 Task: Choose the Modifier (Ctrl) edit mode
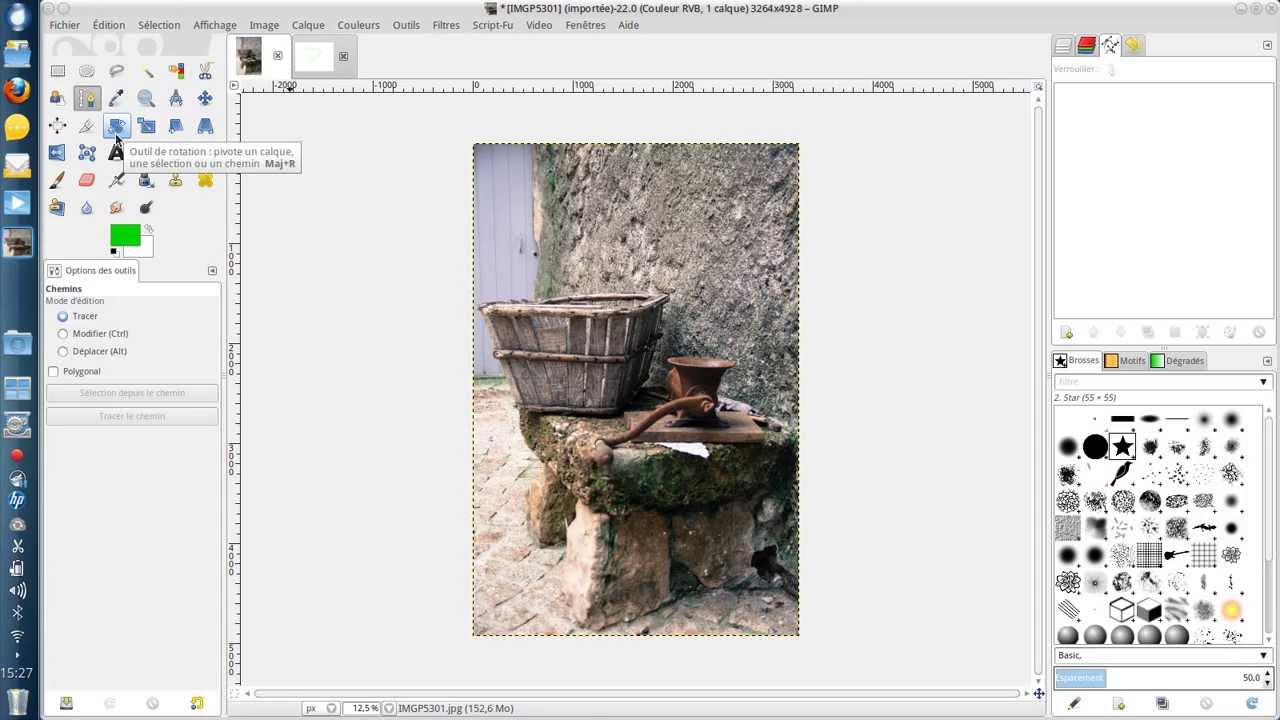point(63,334)
